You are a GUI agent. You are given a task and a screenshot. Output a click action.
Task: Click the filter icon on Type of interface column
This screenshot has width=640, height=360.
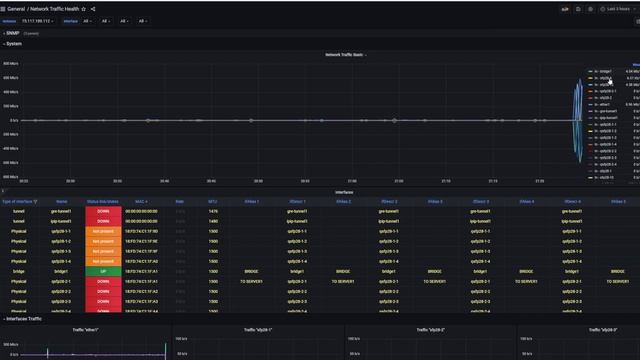pyautogui.click(x=36, y=202)
